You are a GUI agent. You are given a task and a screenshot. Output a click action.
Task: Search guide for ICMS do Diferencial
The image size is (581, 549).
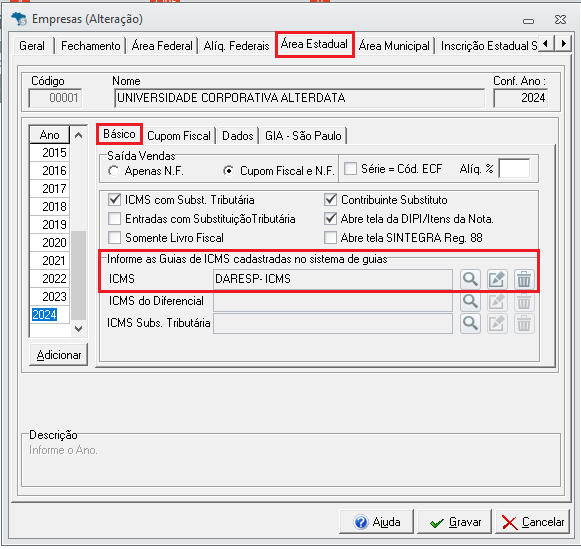[470, 302]
